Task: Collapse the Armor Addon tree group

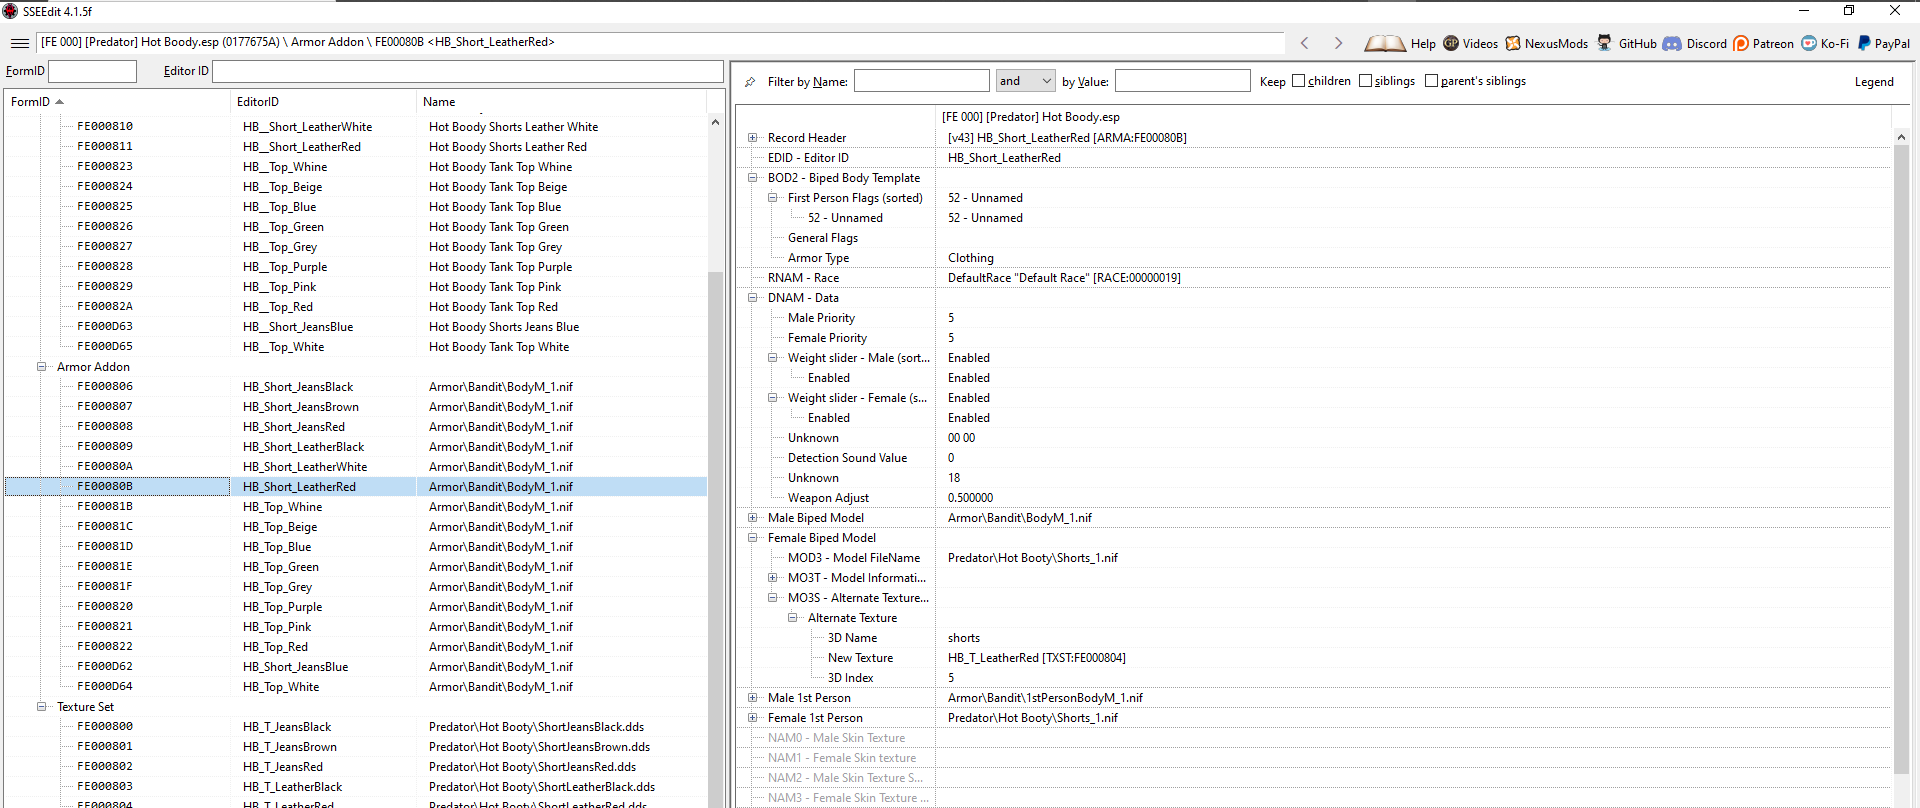Action: point(42,367)
